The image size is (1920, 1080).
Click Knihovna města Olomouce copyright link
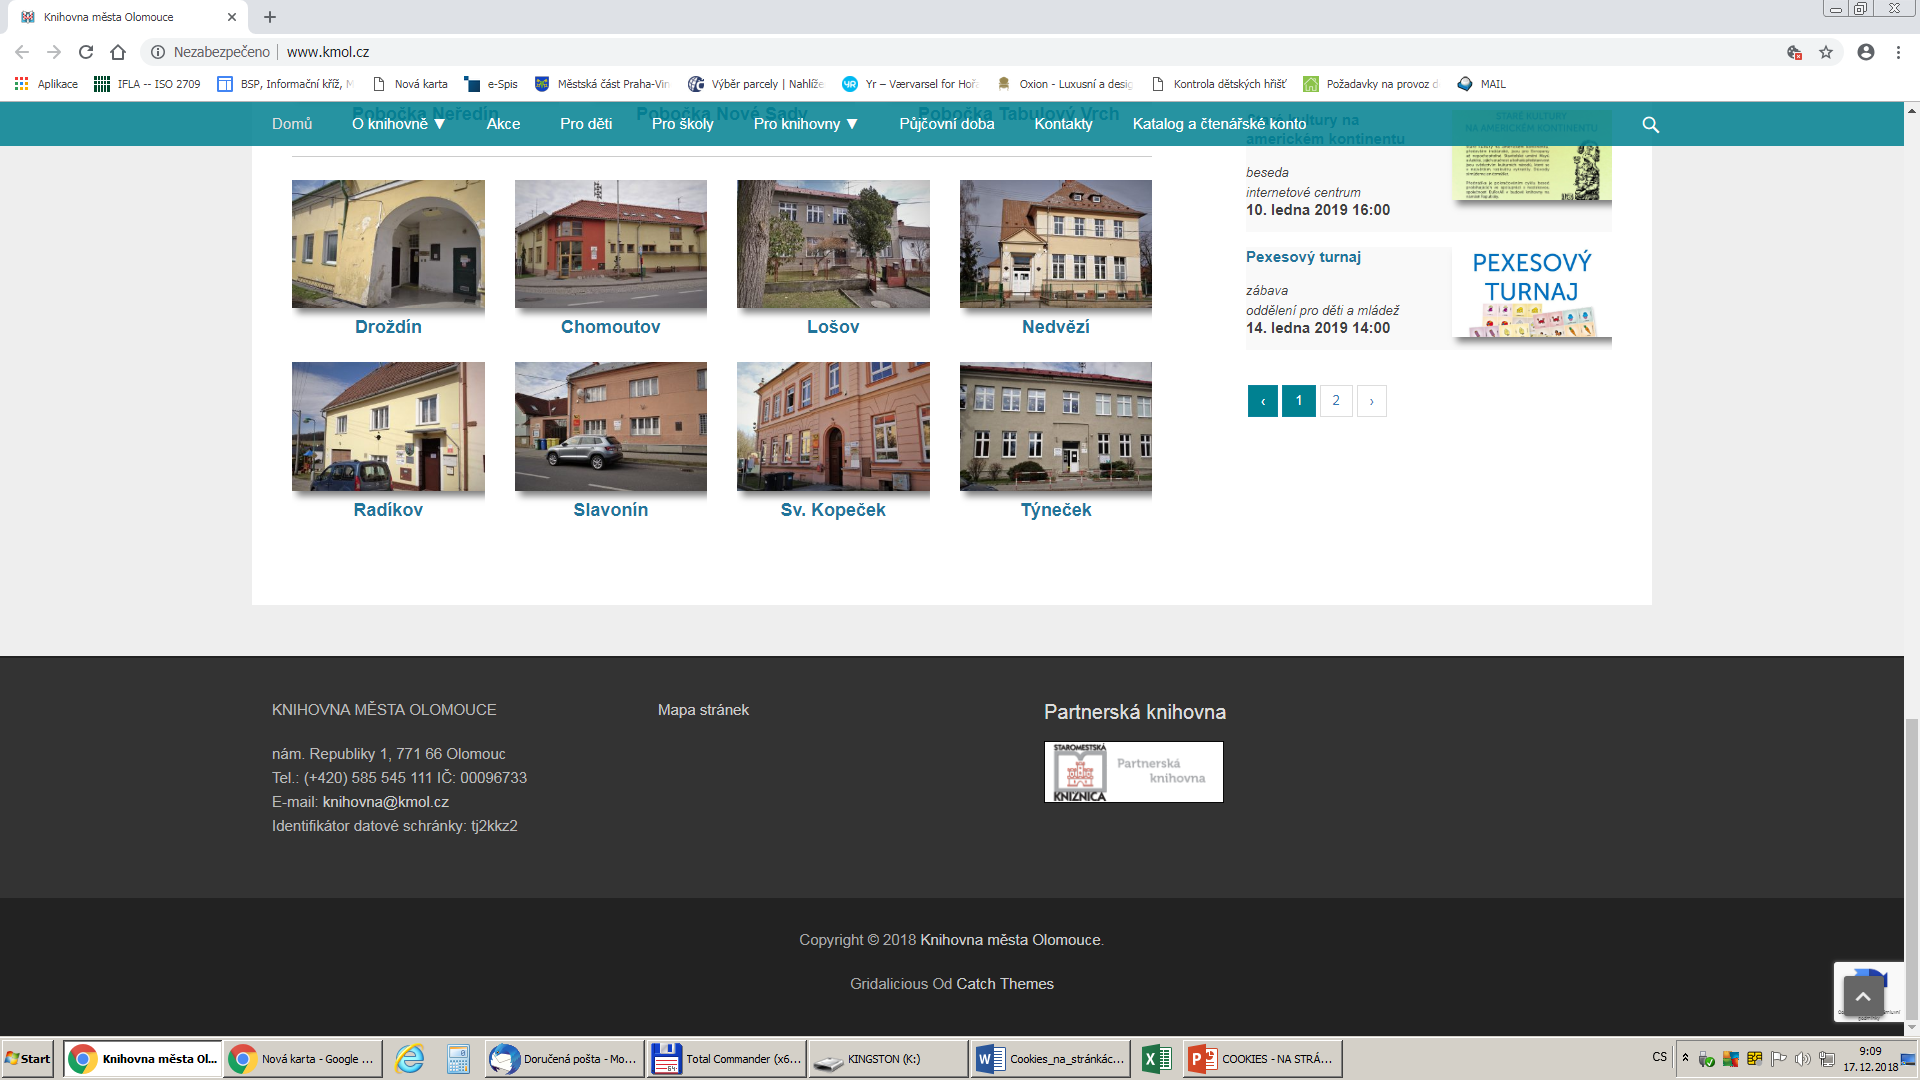coord(1010,940)
